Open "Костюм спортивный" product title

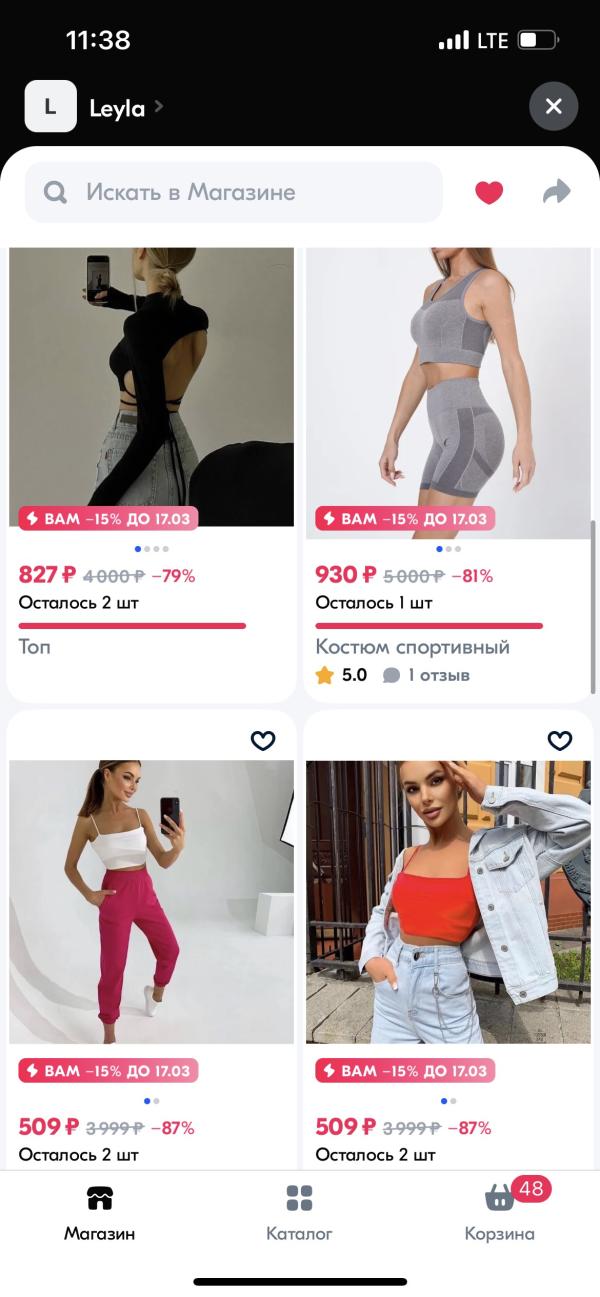point(412,647)
